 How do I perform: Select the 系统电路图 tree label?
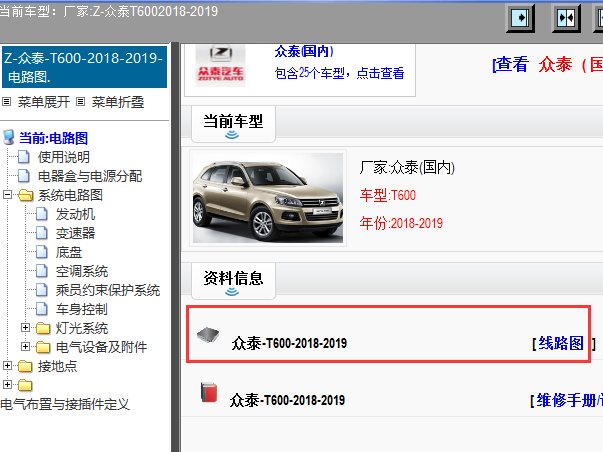pyautogui.click(x=70, y=195)
